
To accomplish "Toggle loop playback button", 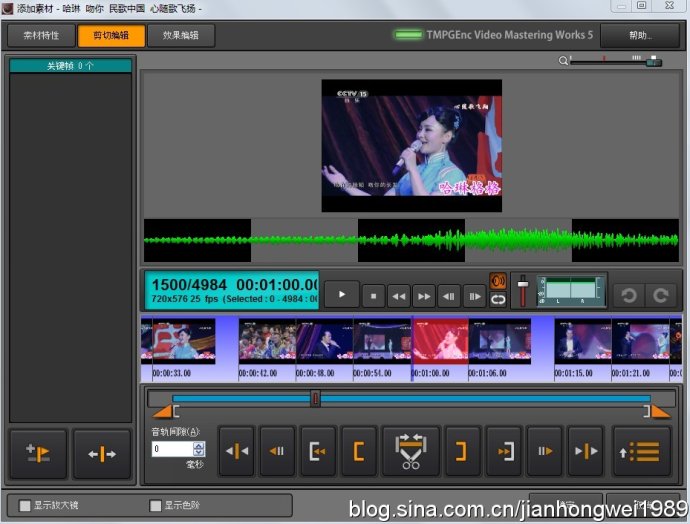I will 497,300.
